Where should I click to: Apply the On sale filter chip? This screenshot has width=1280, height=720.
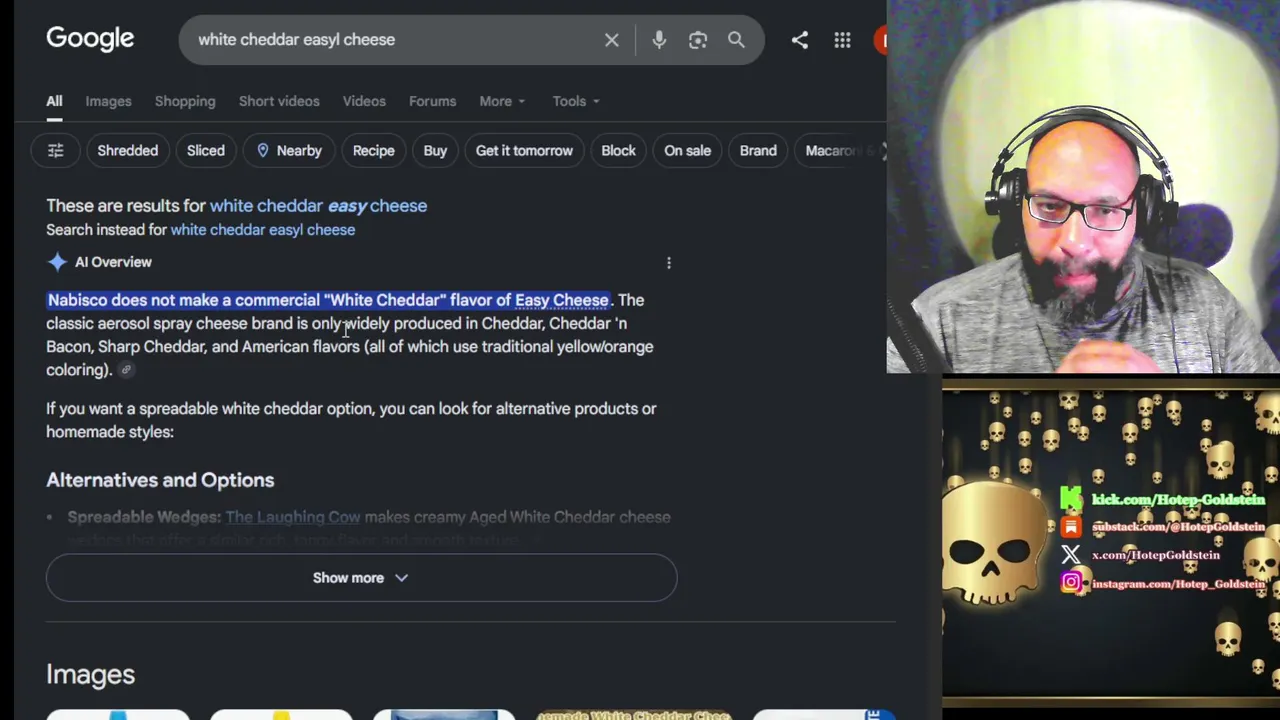[688, 151]
